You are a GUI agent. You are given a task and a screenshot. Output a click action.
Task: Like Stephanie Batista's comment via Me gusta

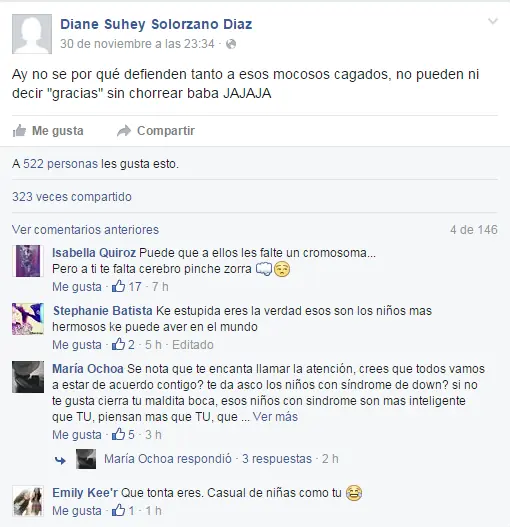pos(77,345)
